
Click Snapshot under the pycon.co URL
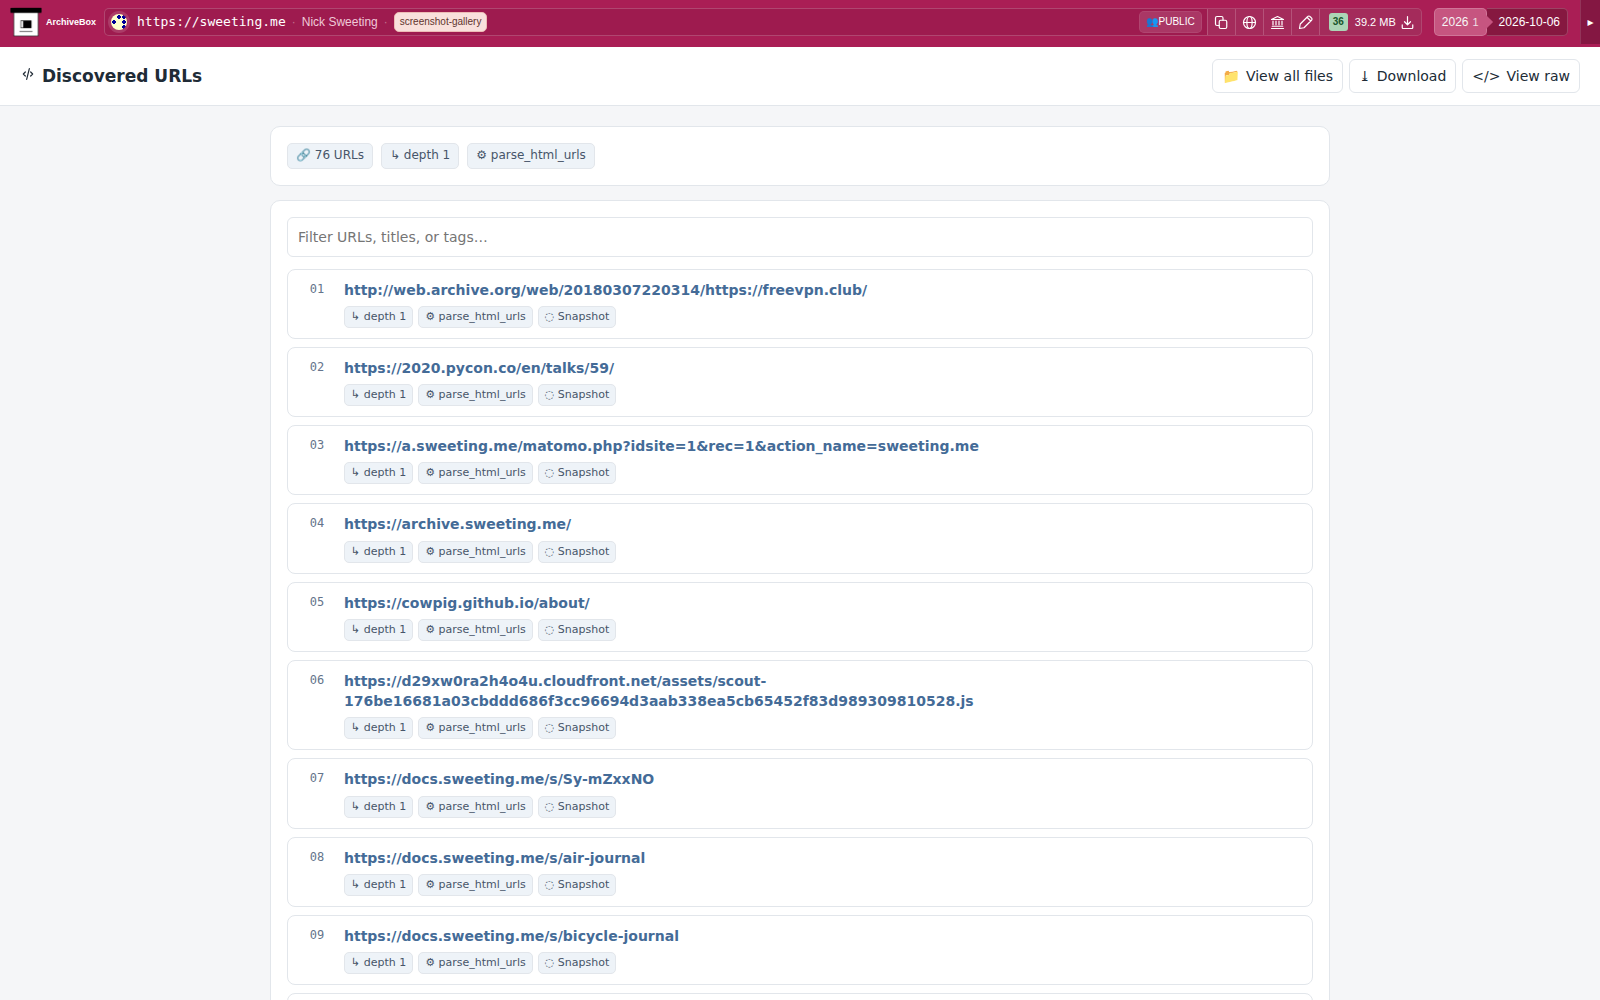pyautogui.click(x=577, y=395)
